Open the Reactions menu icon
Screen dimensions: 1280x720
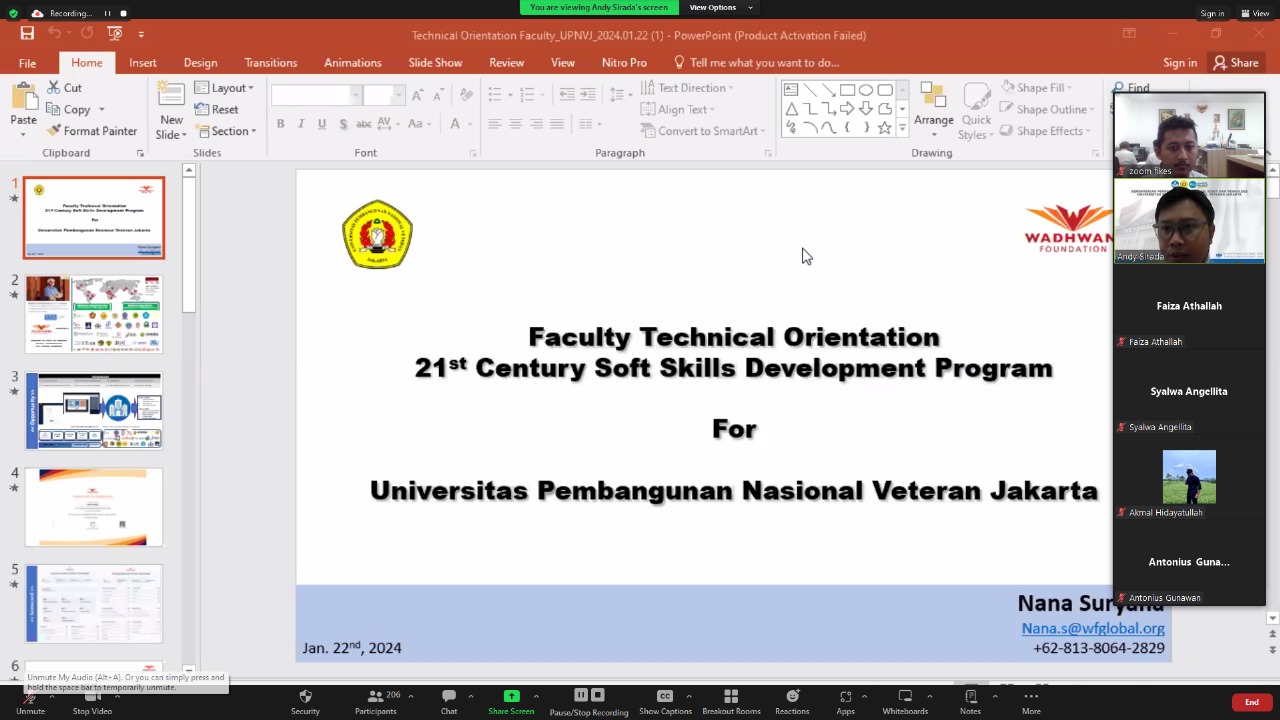(x=792, y=696)
